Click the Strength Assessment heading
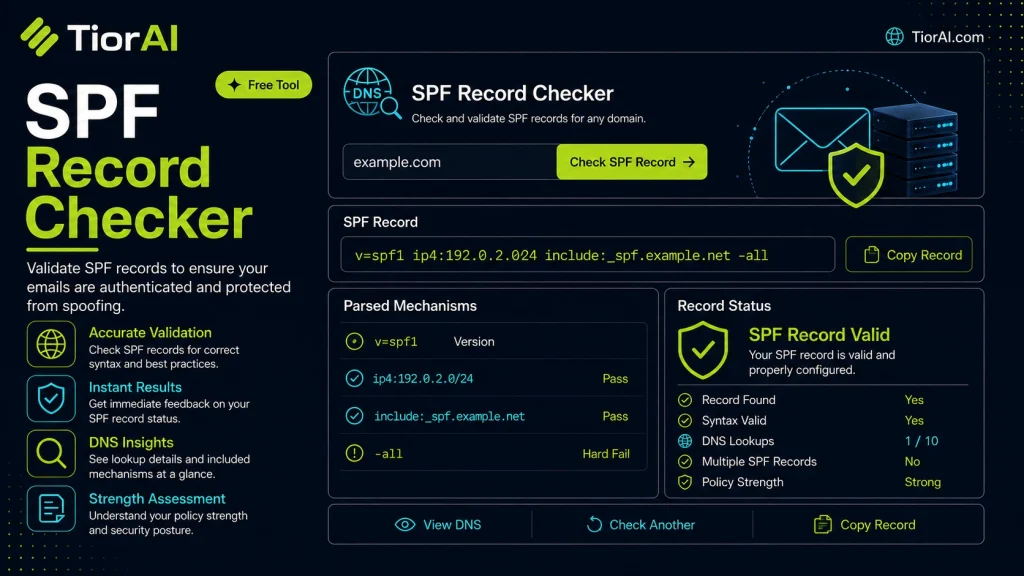This screenshot has width=1024, height=576. click(157, 499)
